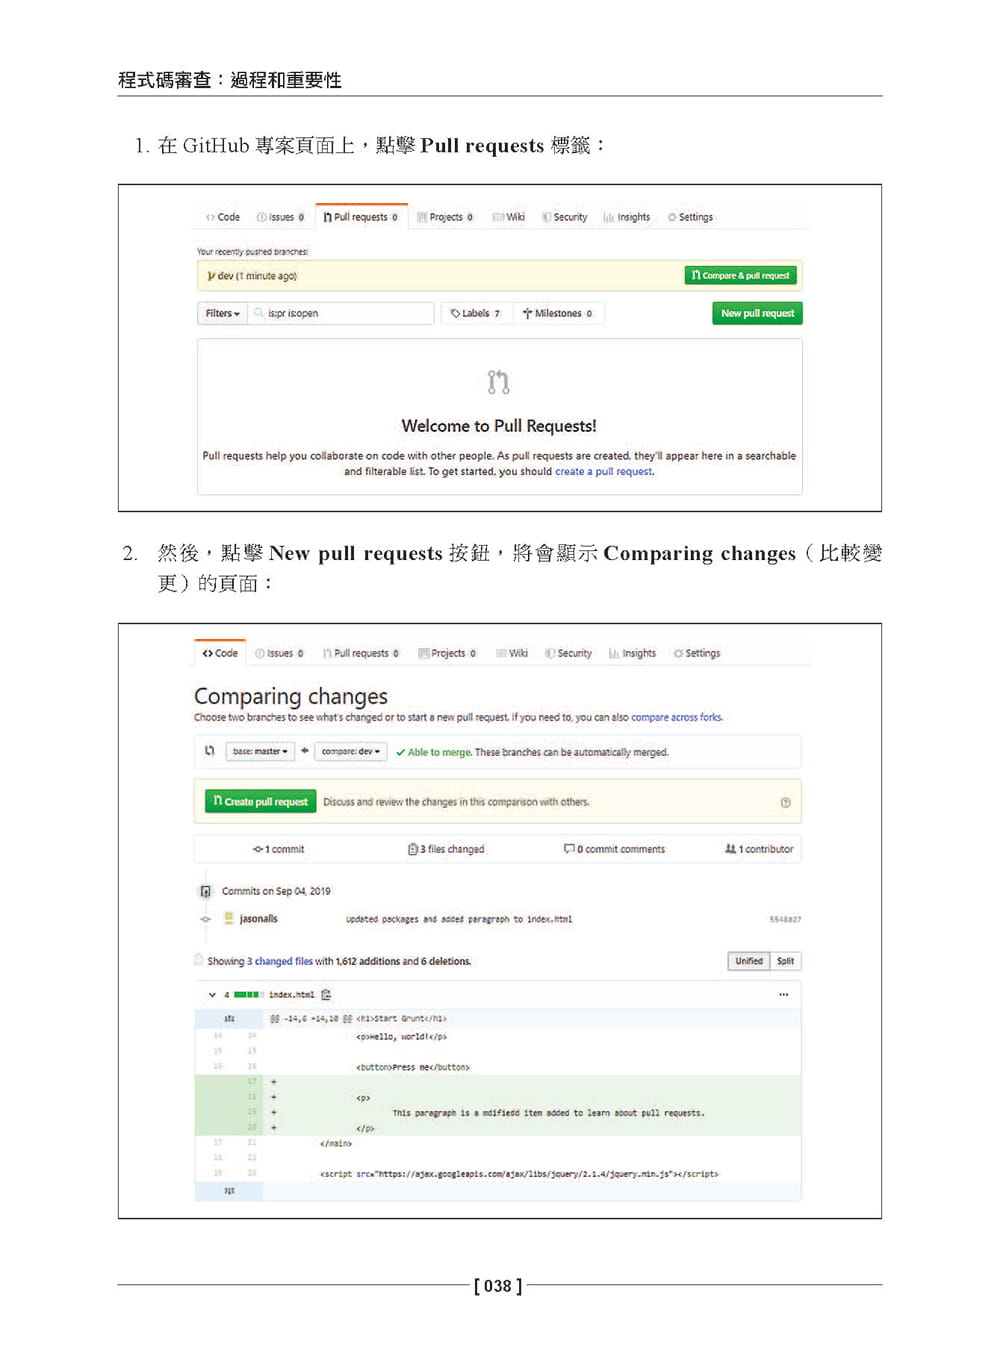Click the green Create pull request button
This screenshot has width=1000, height=1353.
click(x=260, y=801)
